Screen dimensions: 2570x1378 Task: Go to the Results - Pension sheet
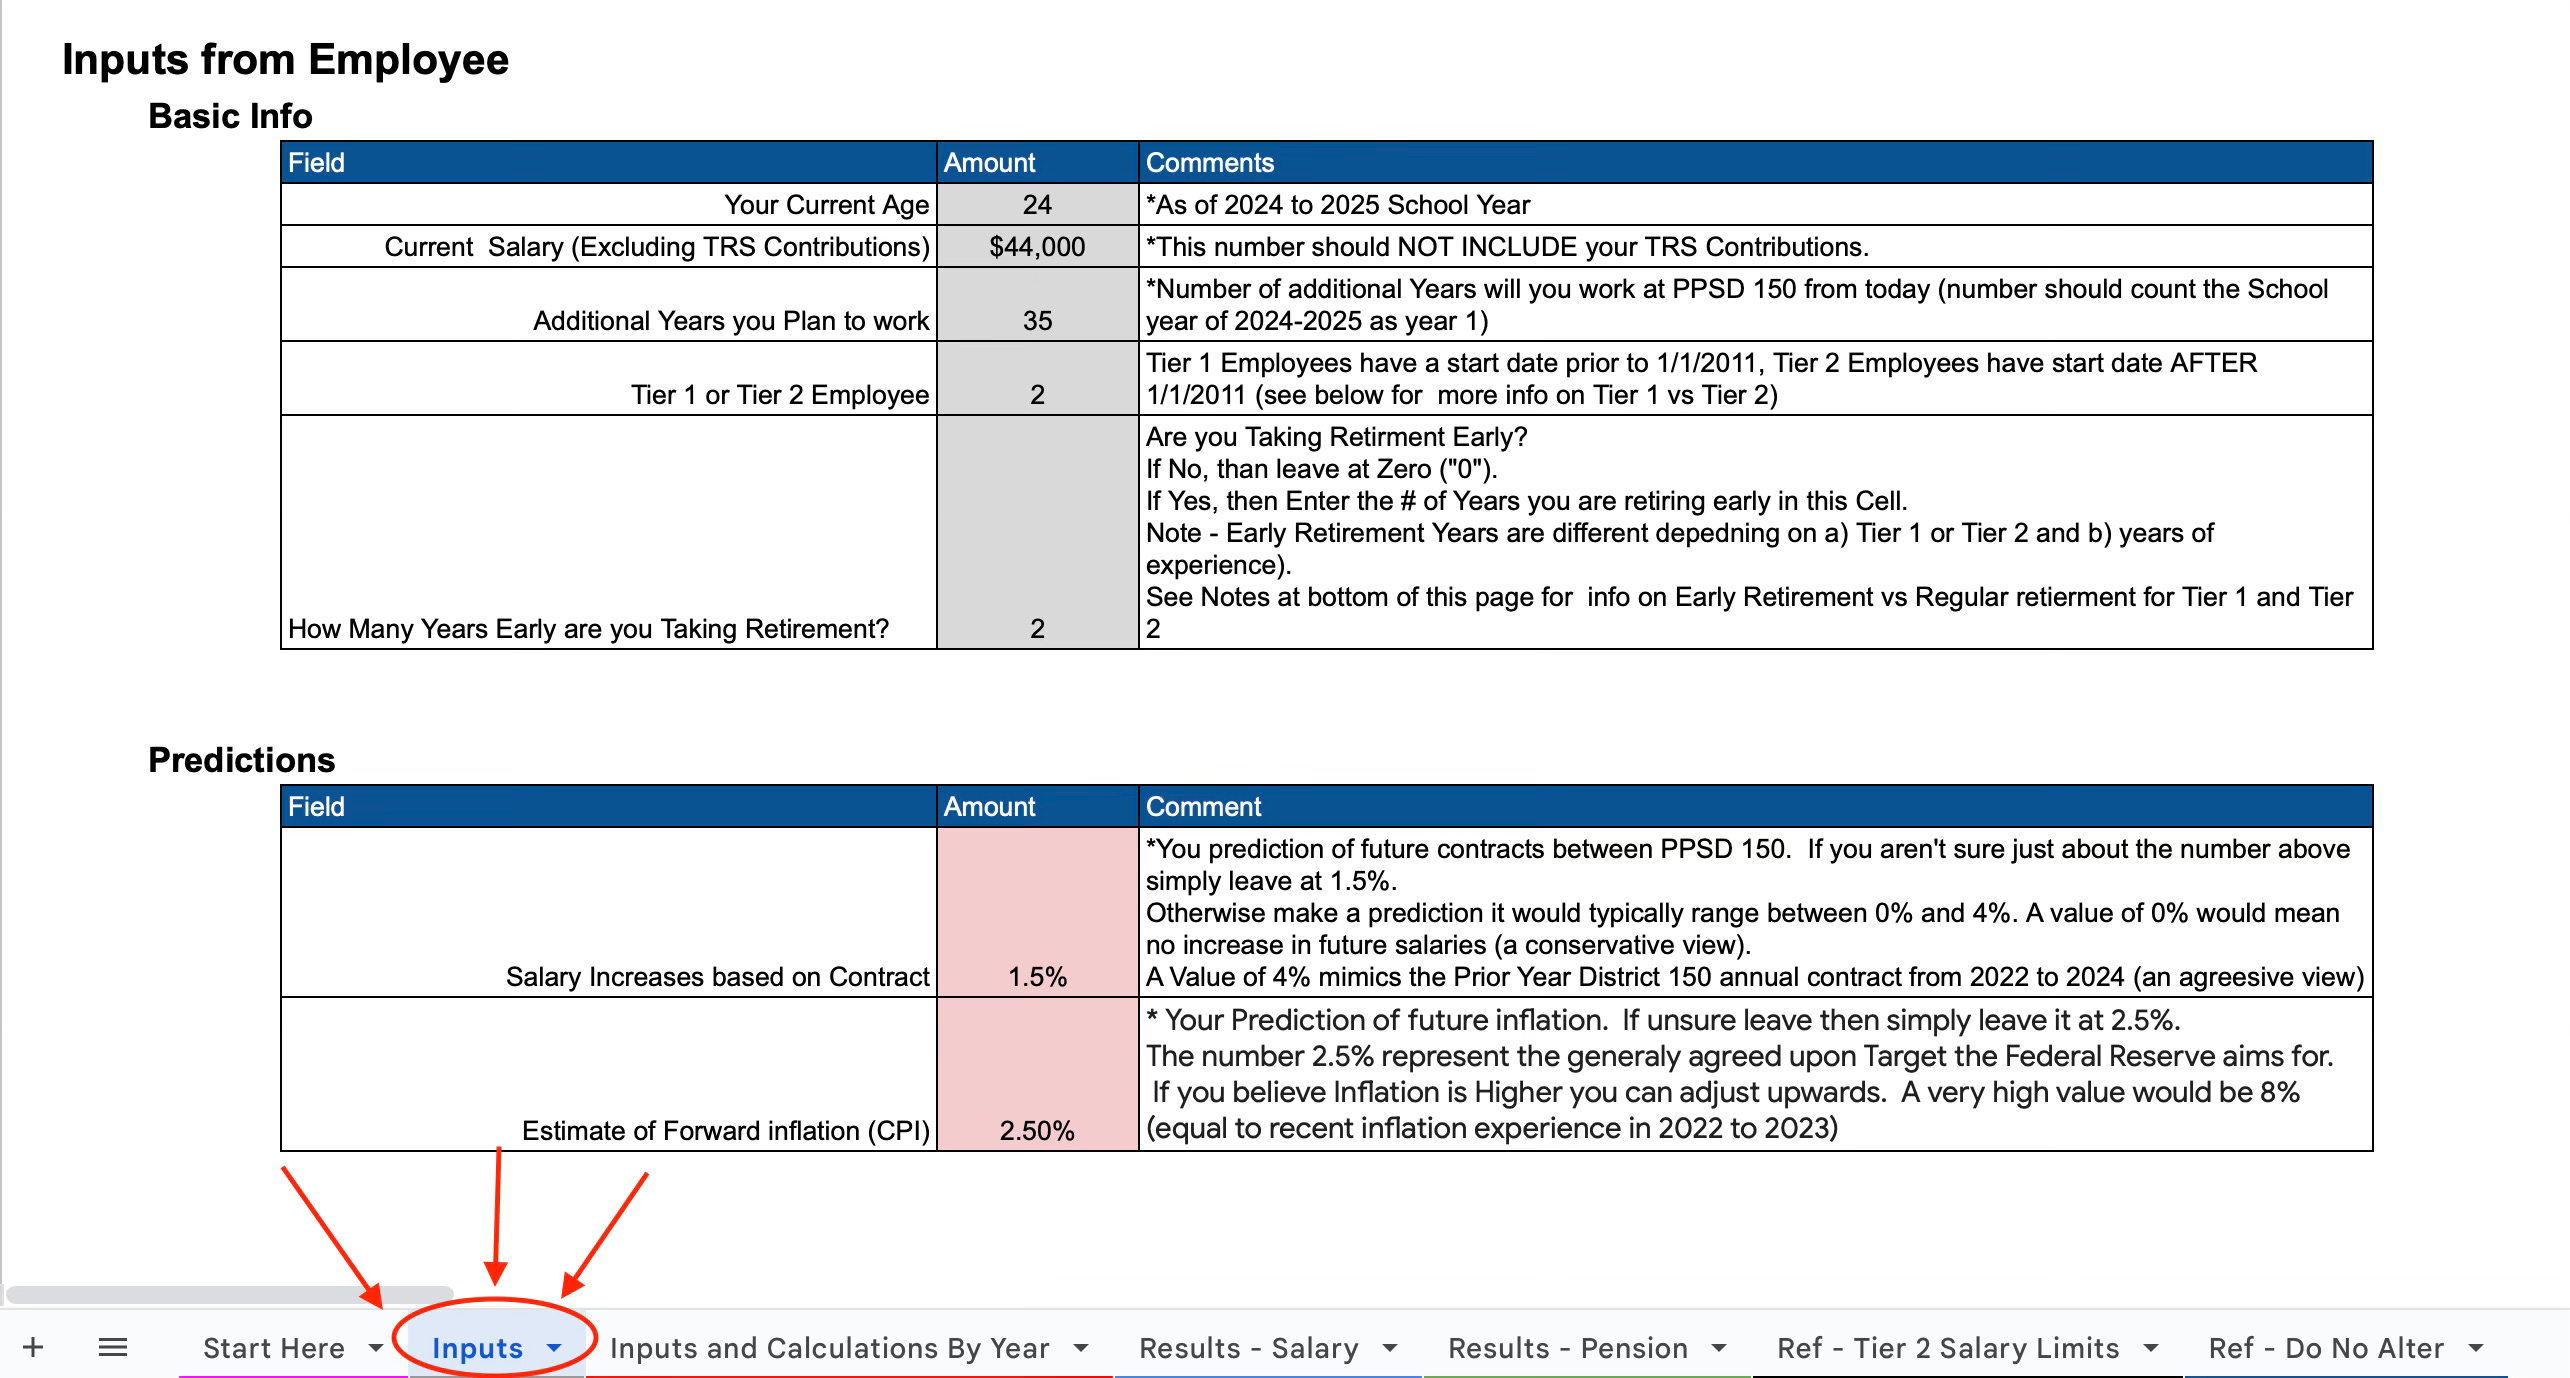pyautogui.click(x=1567, y=1347)
